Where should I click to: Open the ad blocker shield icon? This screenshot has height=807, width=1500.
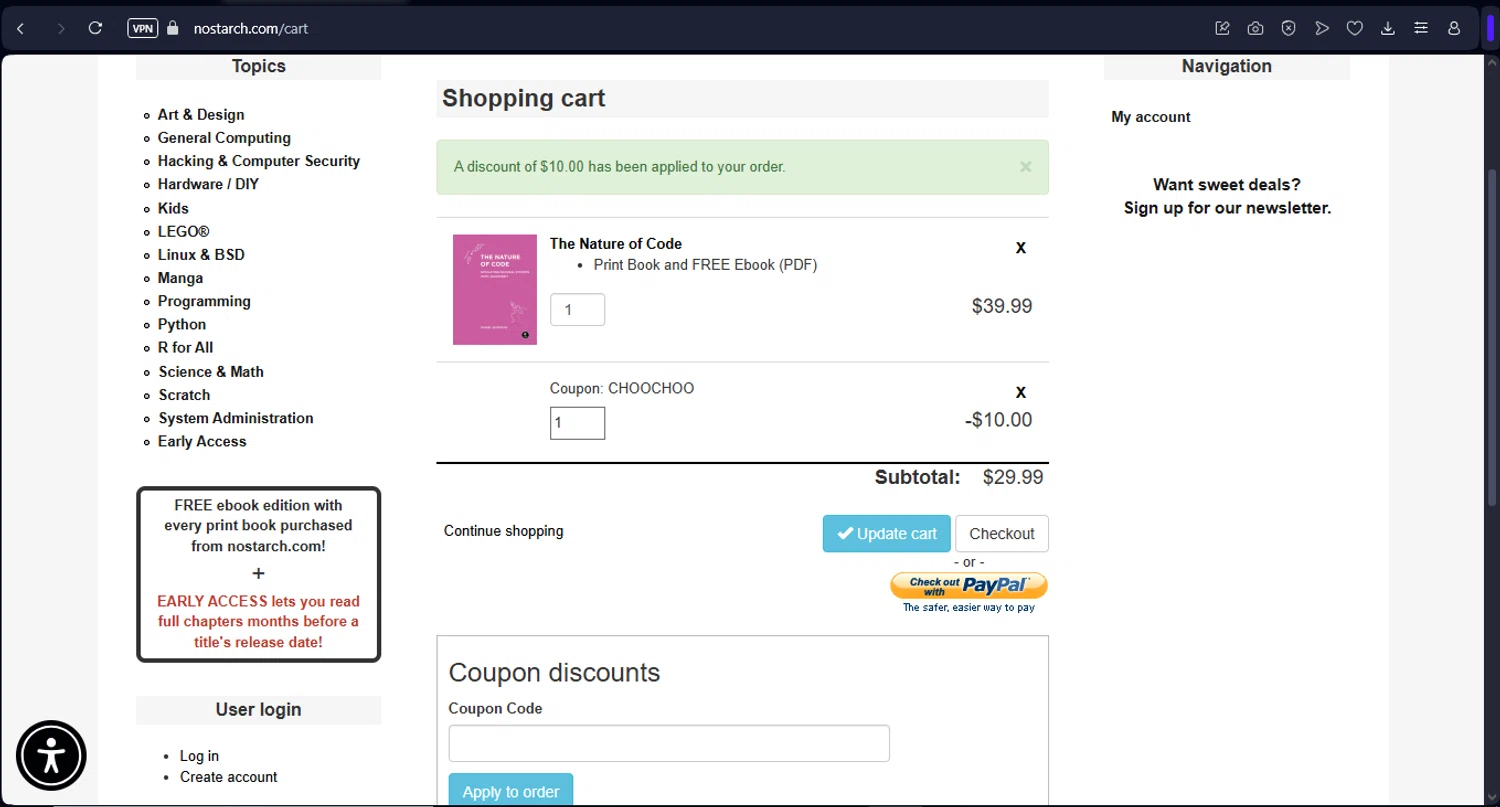(x=1288, y=28)
